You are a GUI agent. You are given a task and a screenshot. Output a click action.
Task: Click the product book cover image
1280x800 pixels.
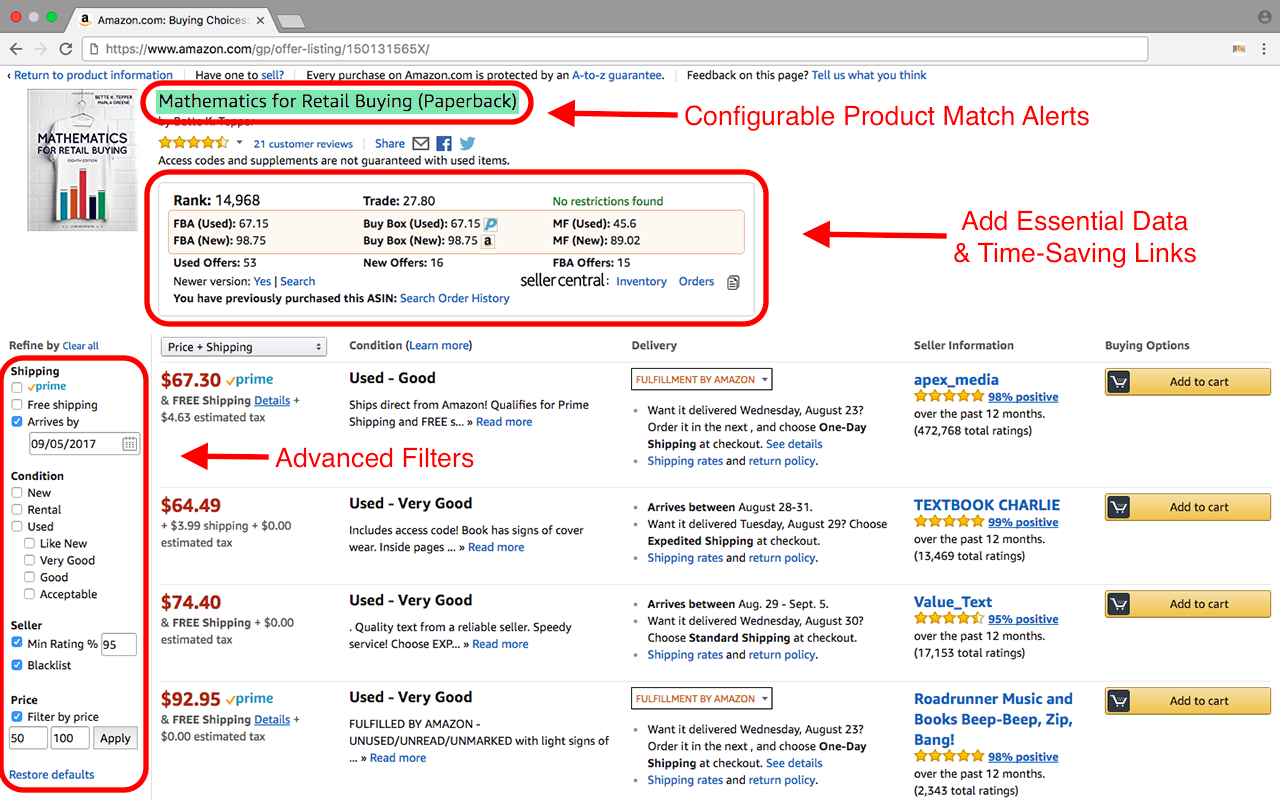(x=83, y=161)
